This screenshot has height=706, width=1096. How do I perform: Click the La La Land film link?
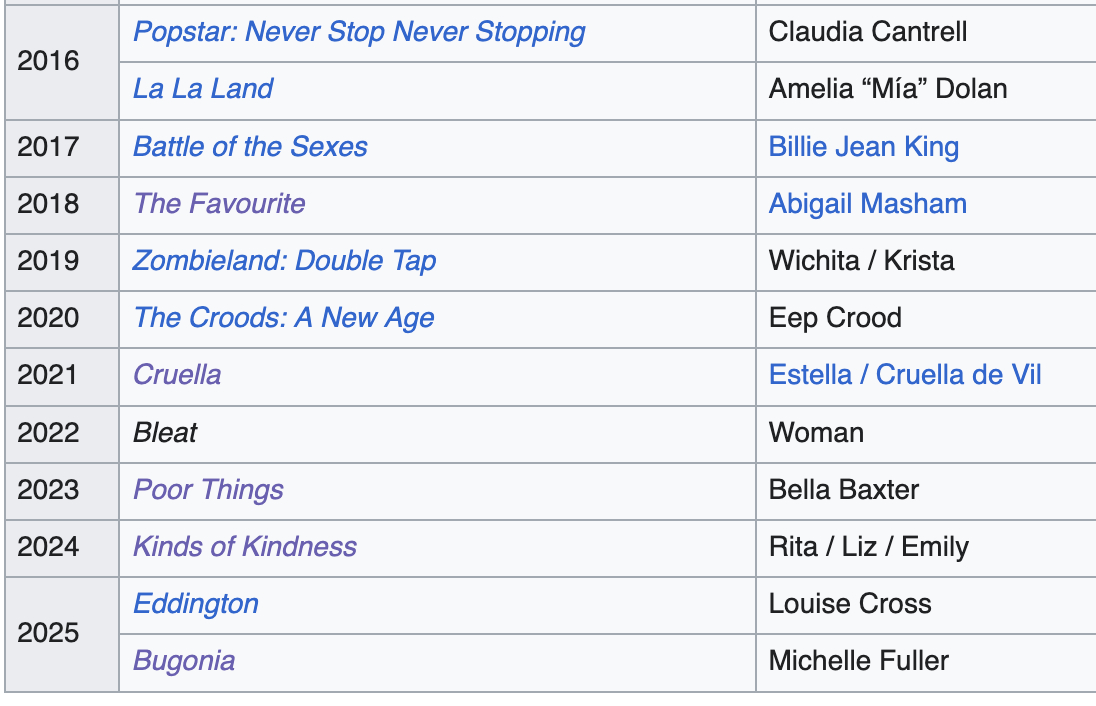[x=203, y=89]
